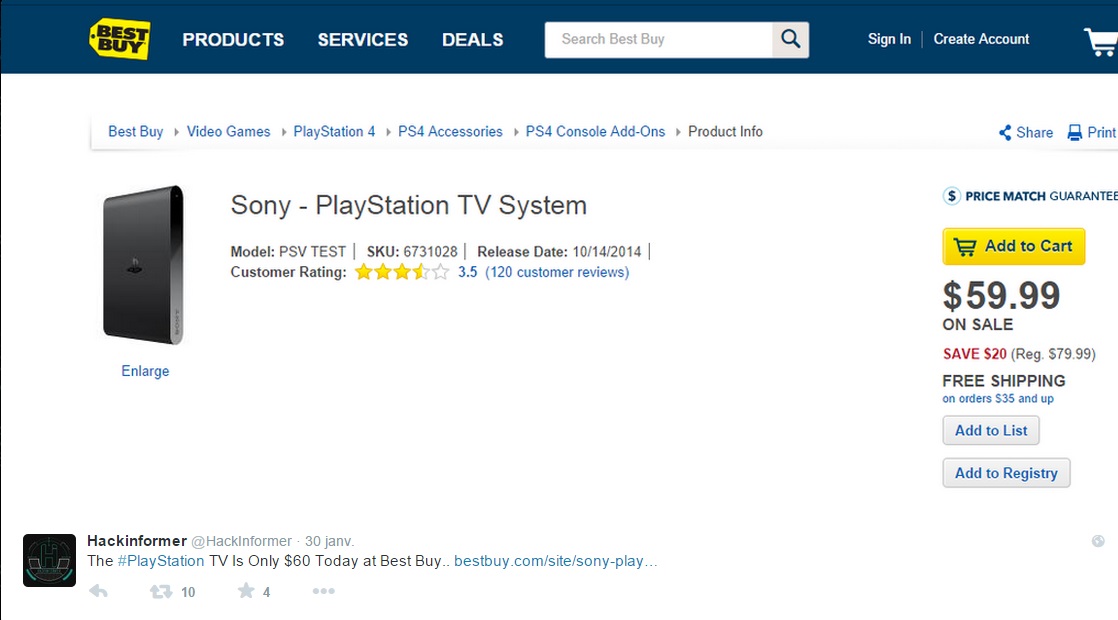Click the Add to List button
The height and width of the screenshot is (620, 1118).
point(990,430)
